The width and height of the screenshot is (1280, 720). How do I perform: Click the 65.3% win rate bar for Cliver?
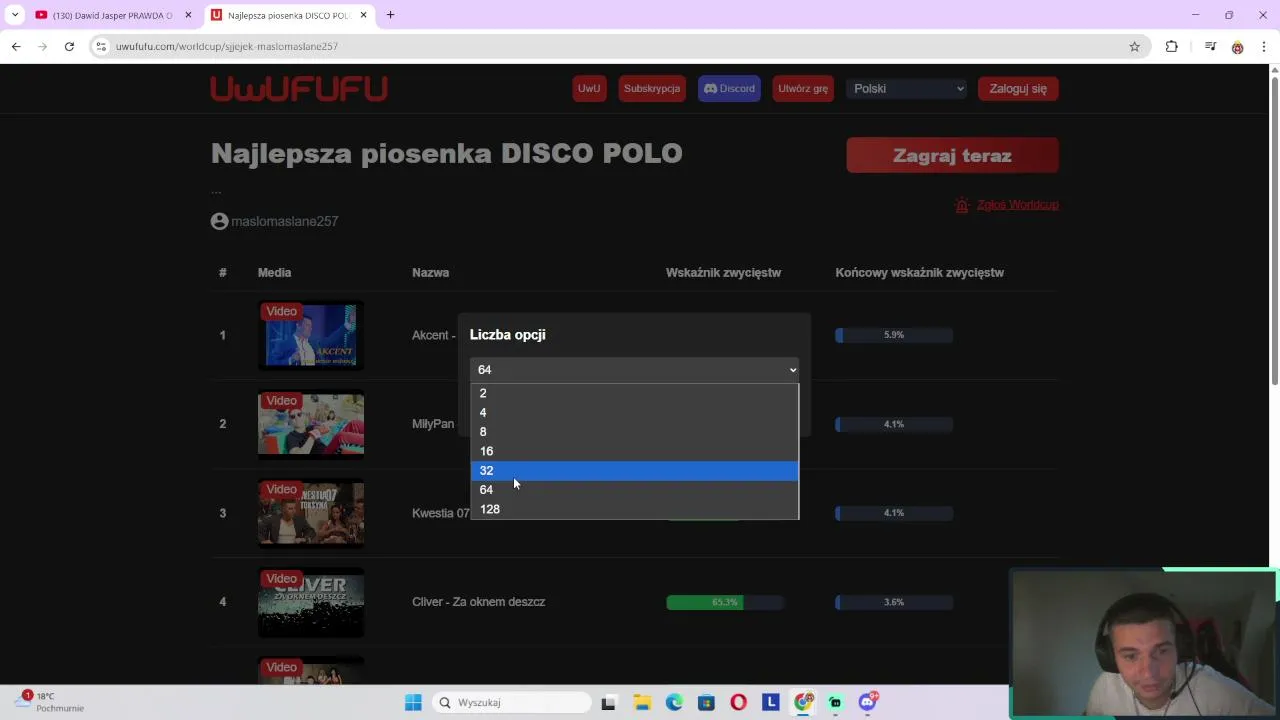[x=725, y=602]
